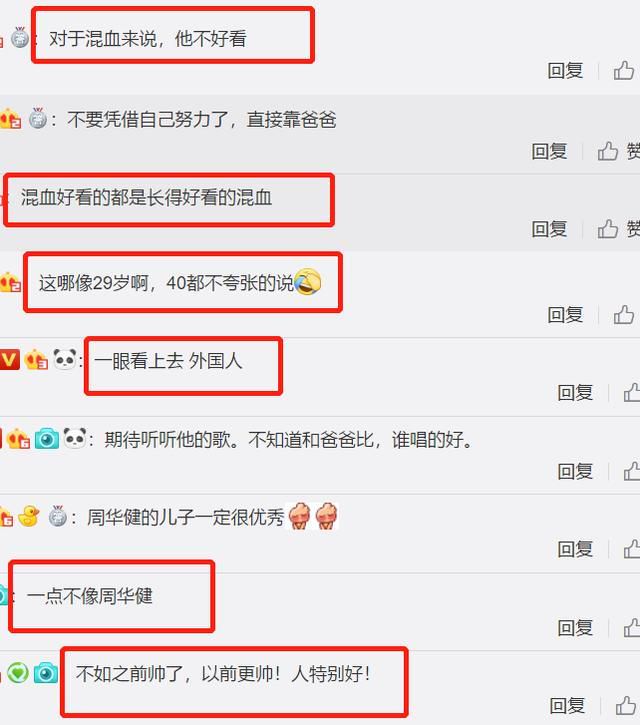The image size is (640, 725).
Task: Reply to the '这哪像29岁啊' comment
Action: pos(565,315)
